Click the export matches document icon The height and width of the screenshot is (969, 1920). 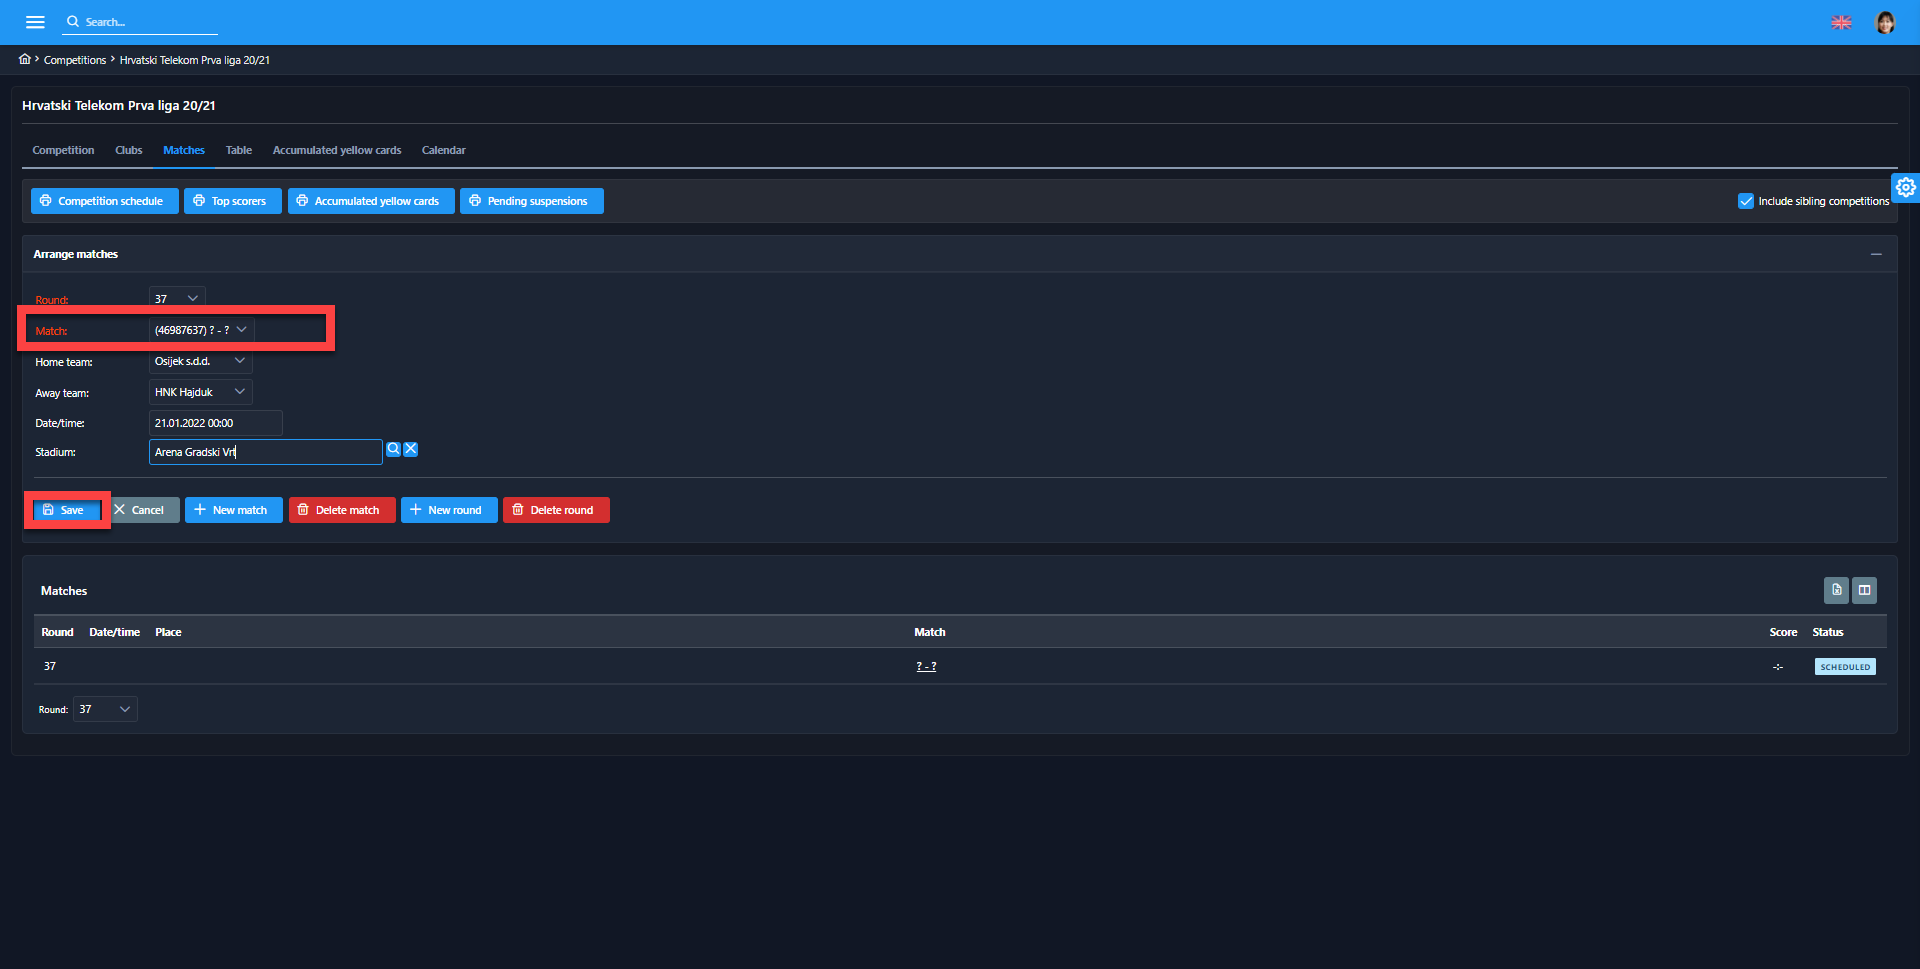click(1836, 590)
